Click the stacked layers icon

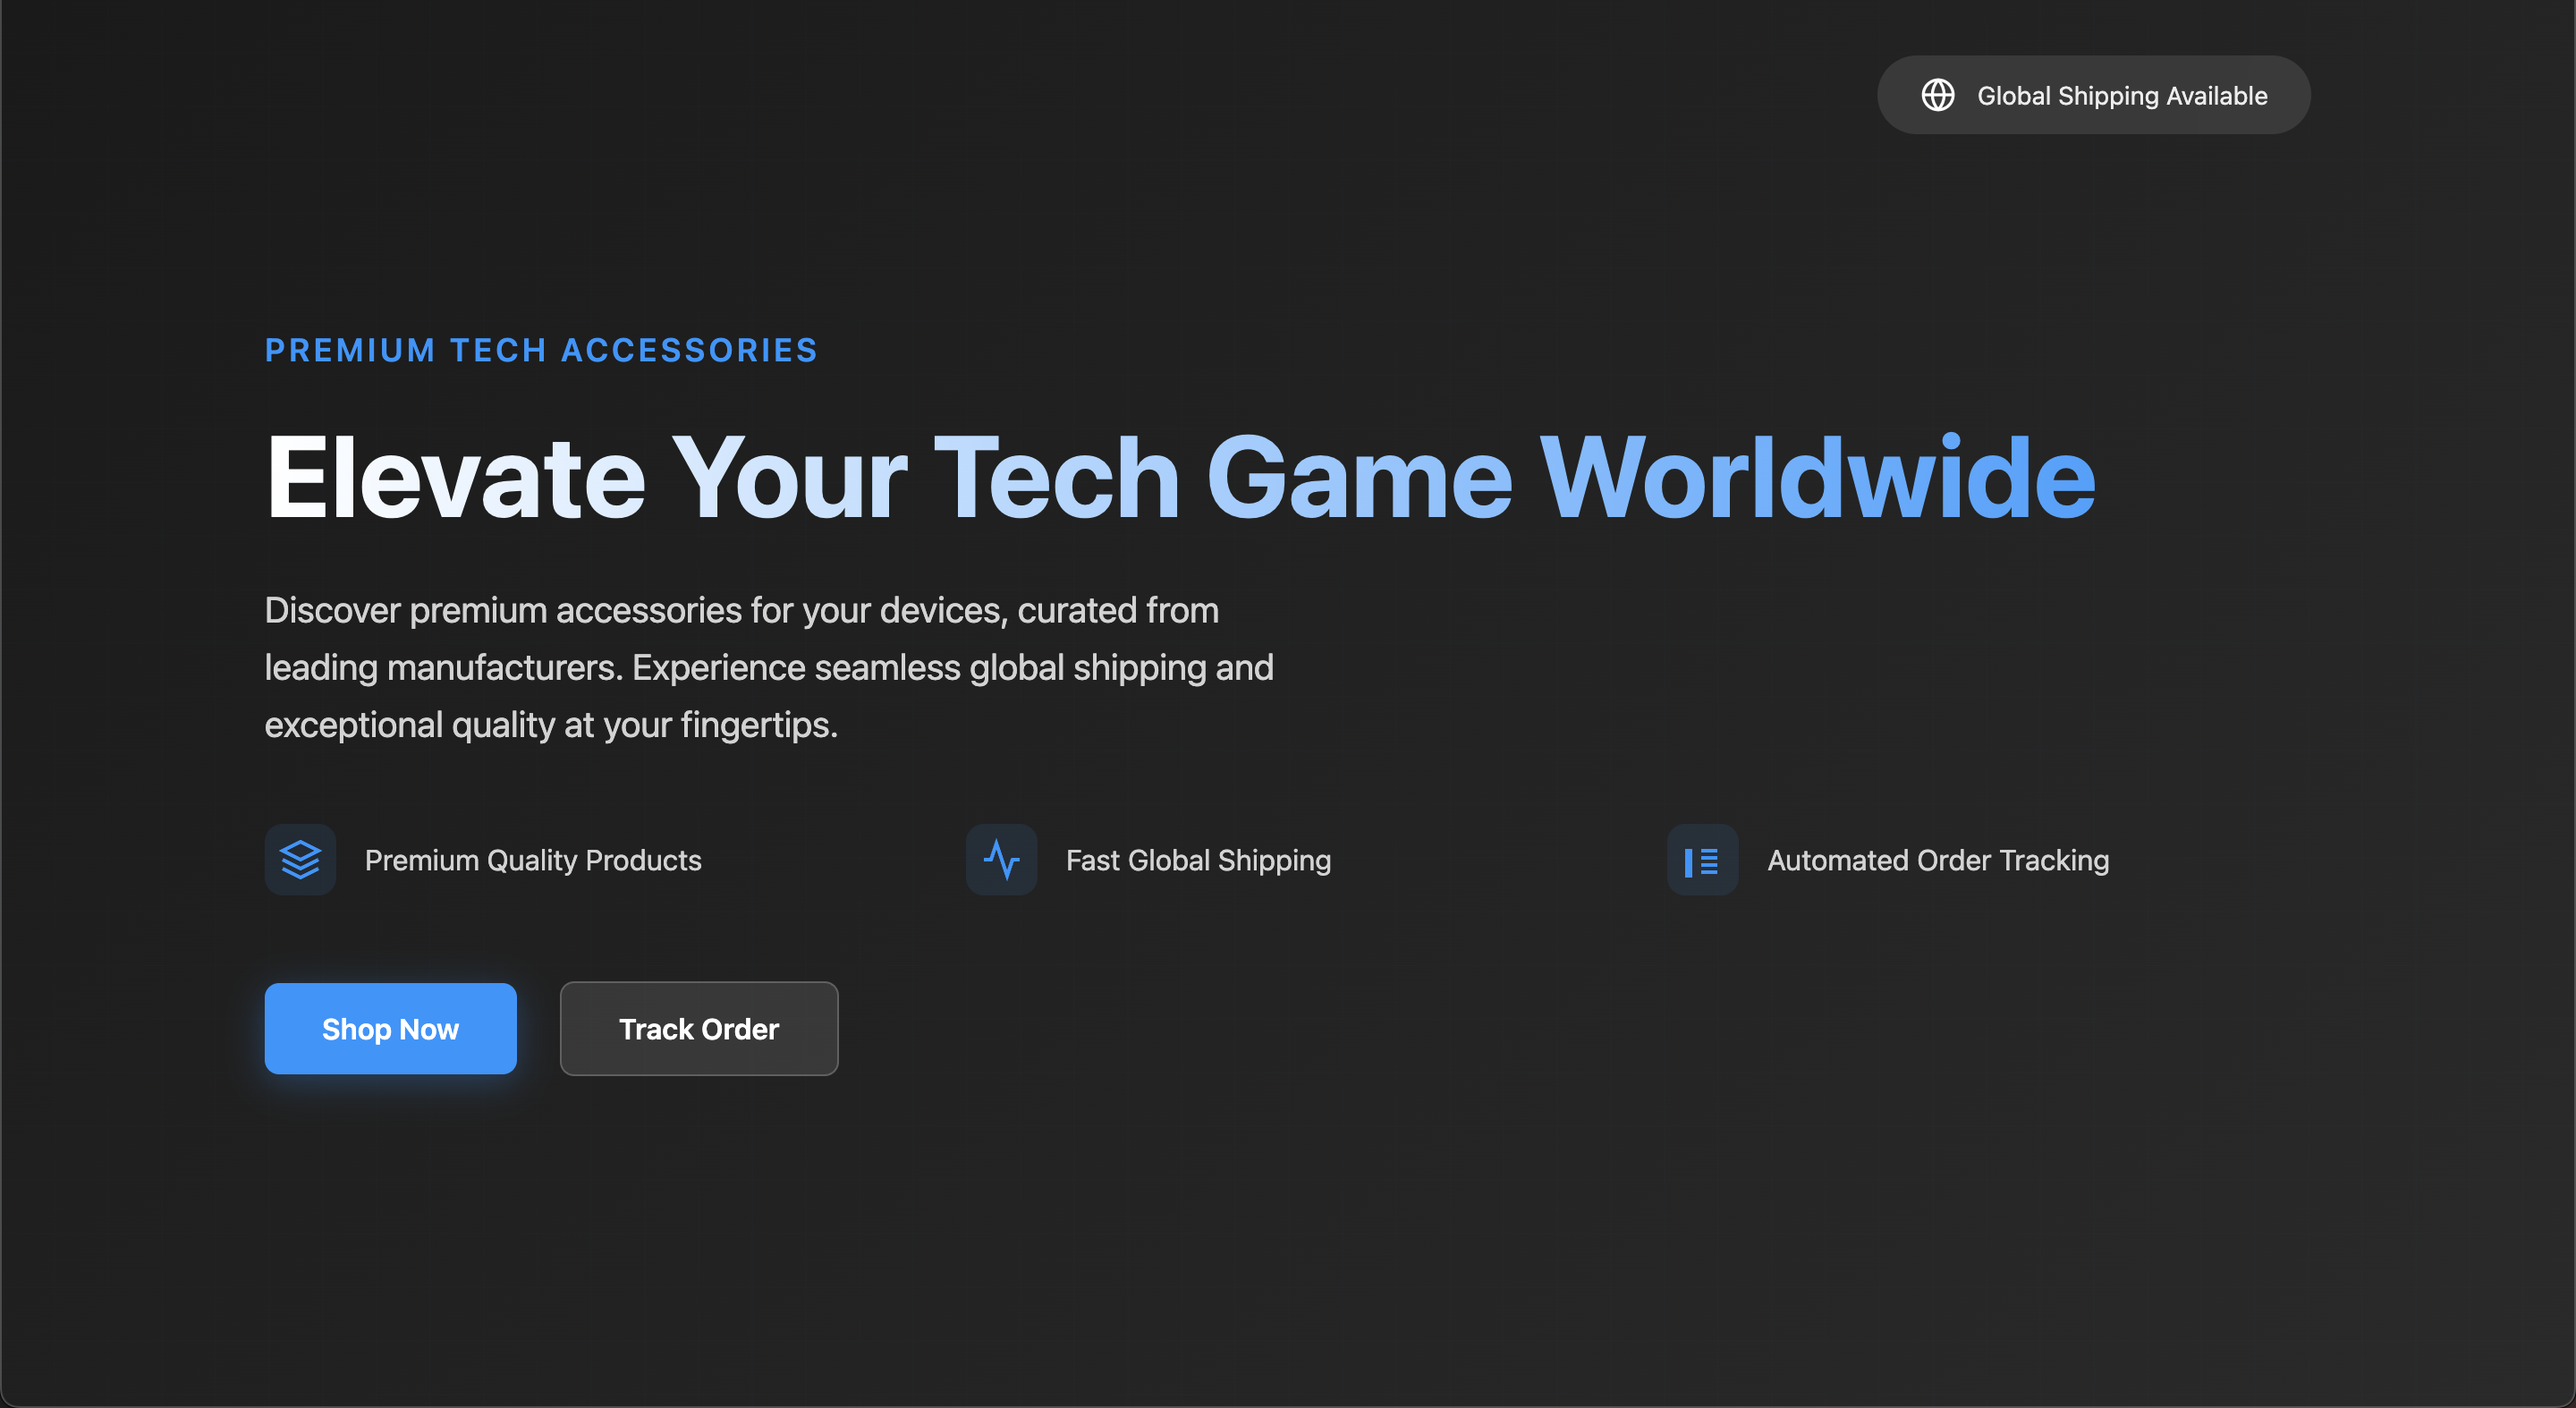pos(300,859)
